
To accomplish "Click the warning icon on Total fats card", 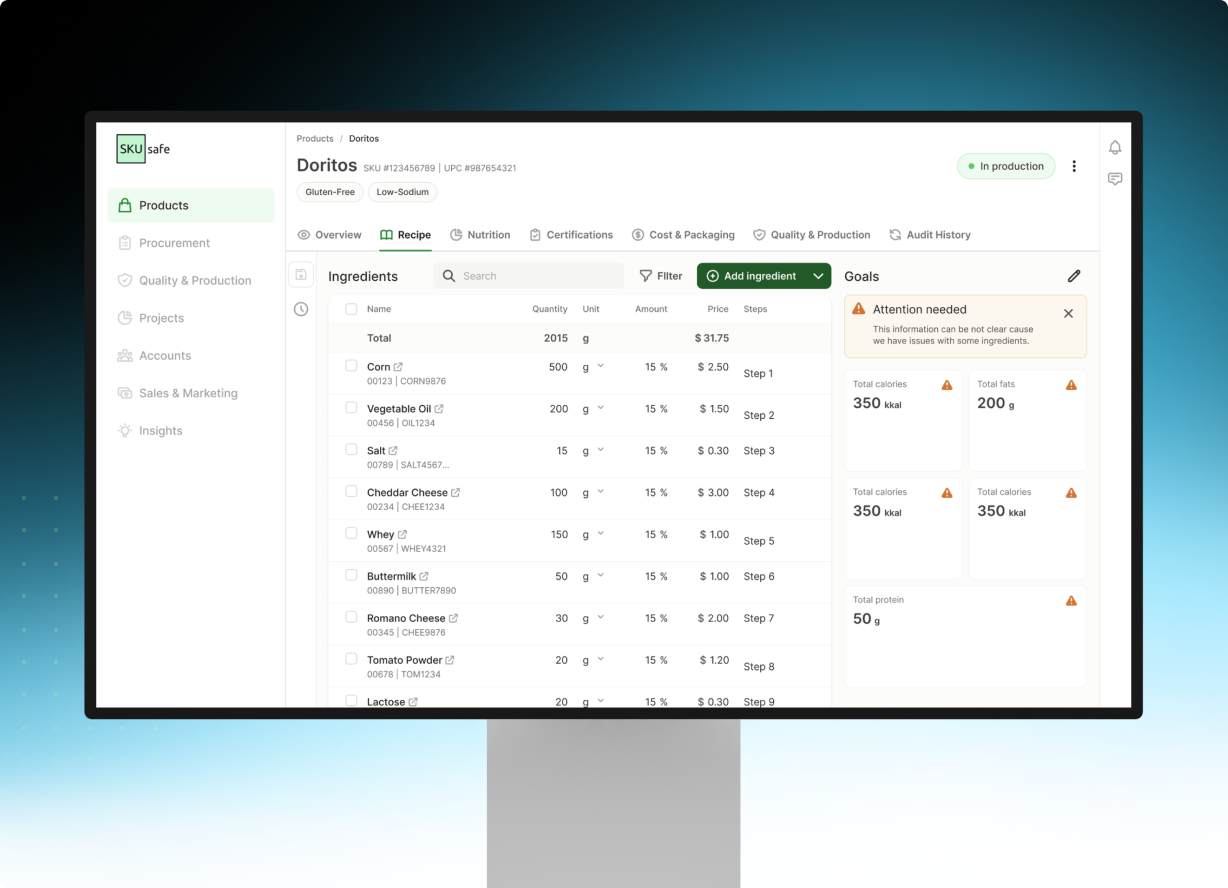I will click(x=1071, y=385).
